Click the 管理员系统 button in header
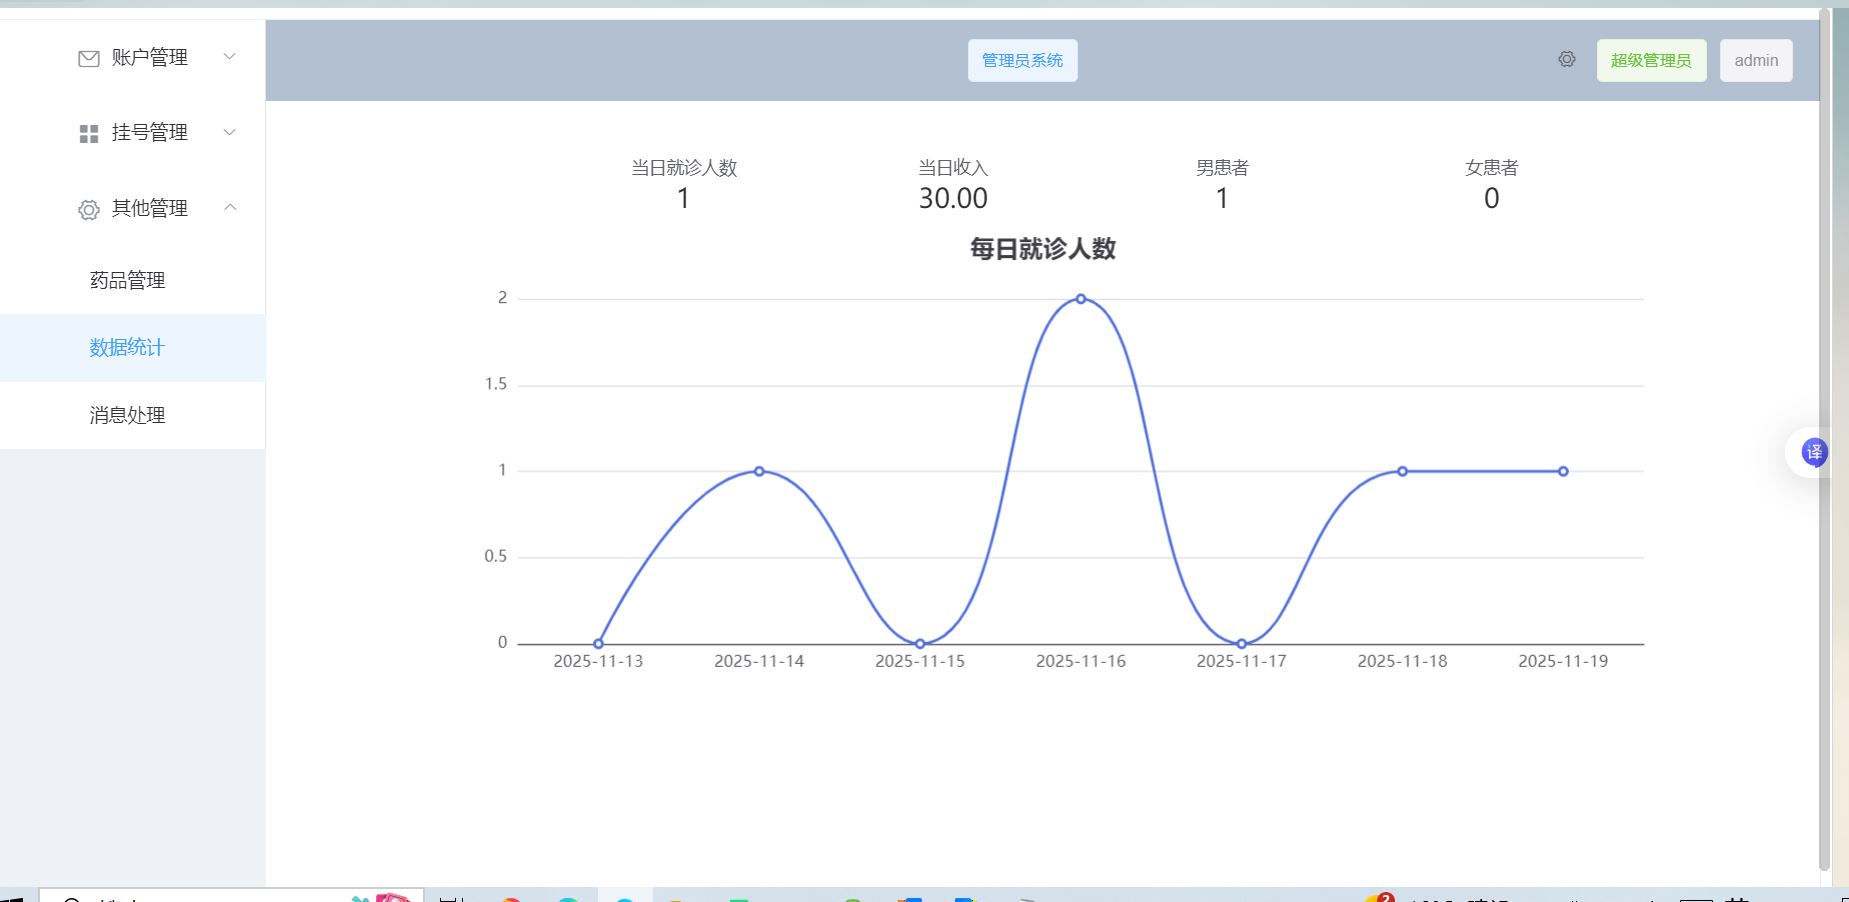 click(1022, 61)
